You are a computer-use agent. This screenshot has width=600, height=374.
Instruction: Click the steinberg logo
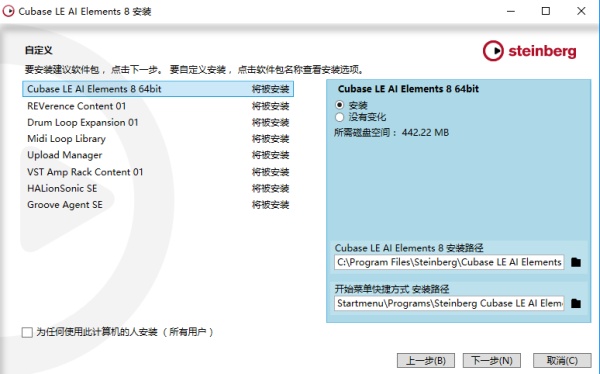(x=530, y=51)
